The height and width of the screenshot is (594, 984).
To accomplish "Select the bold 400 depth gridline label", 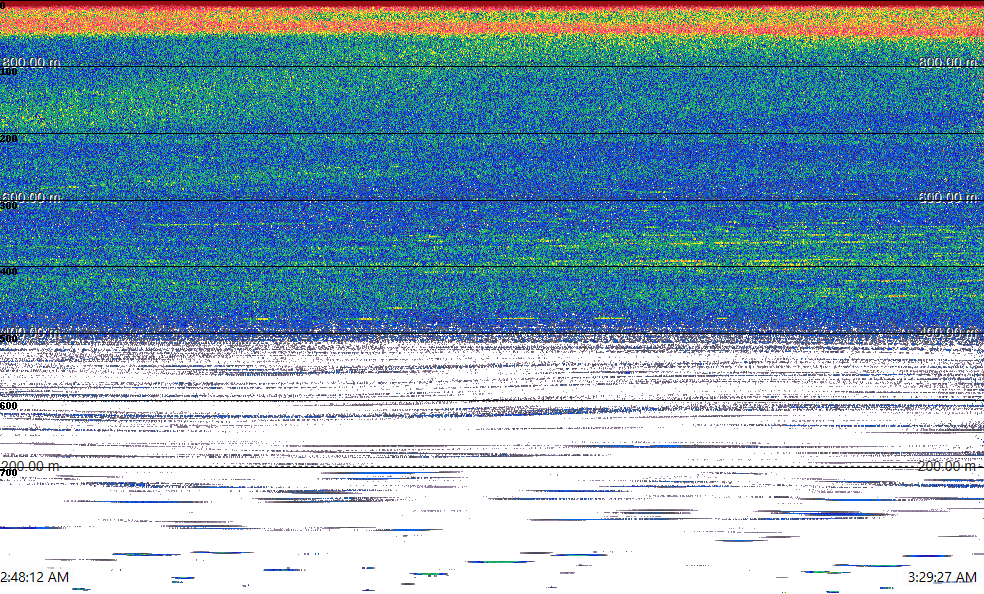I will point(9,272).
